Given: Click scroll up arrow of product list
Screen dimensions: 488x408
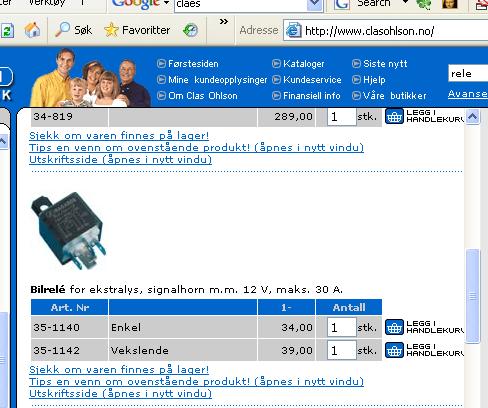Looking at the screenshot, I should pos(472,117).
